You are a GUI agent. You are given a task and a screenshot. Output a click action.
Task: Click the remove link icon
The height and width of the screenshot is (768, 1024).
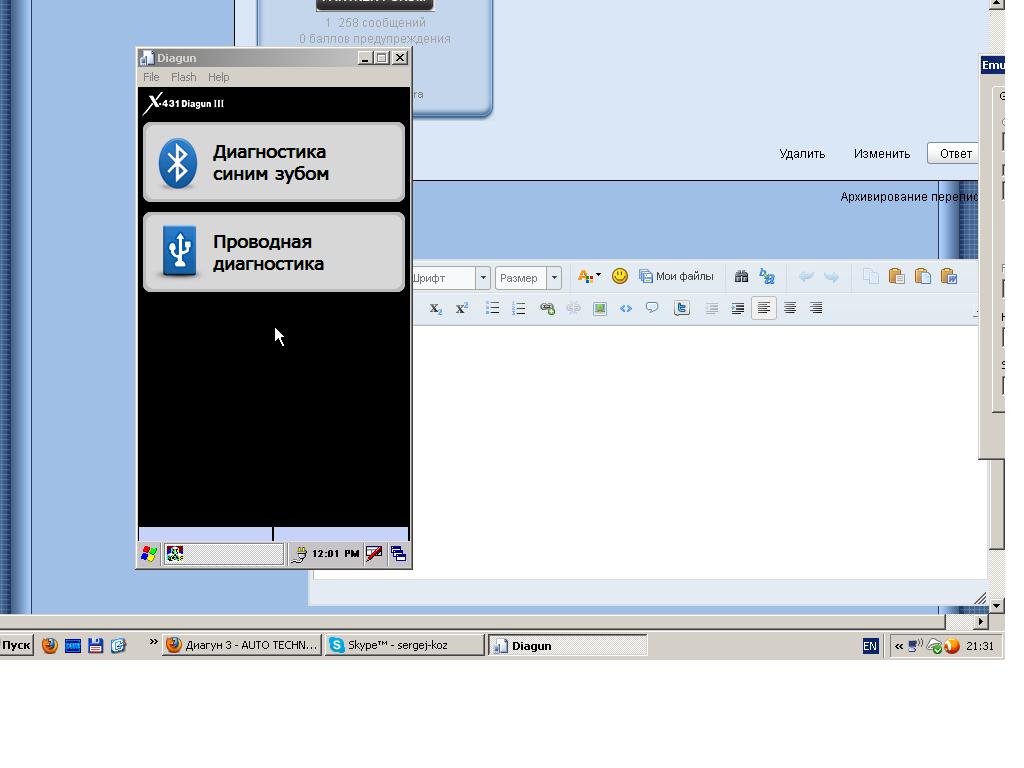[x=573, y=308]
